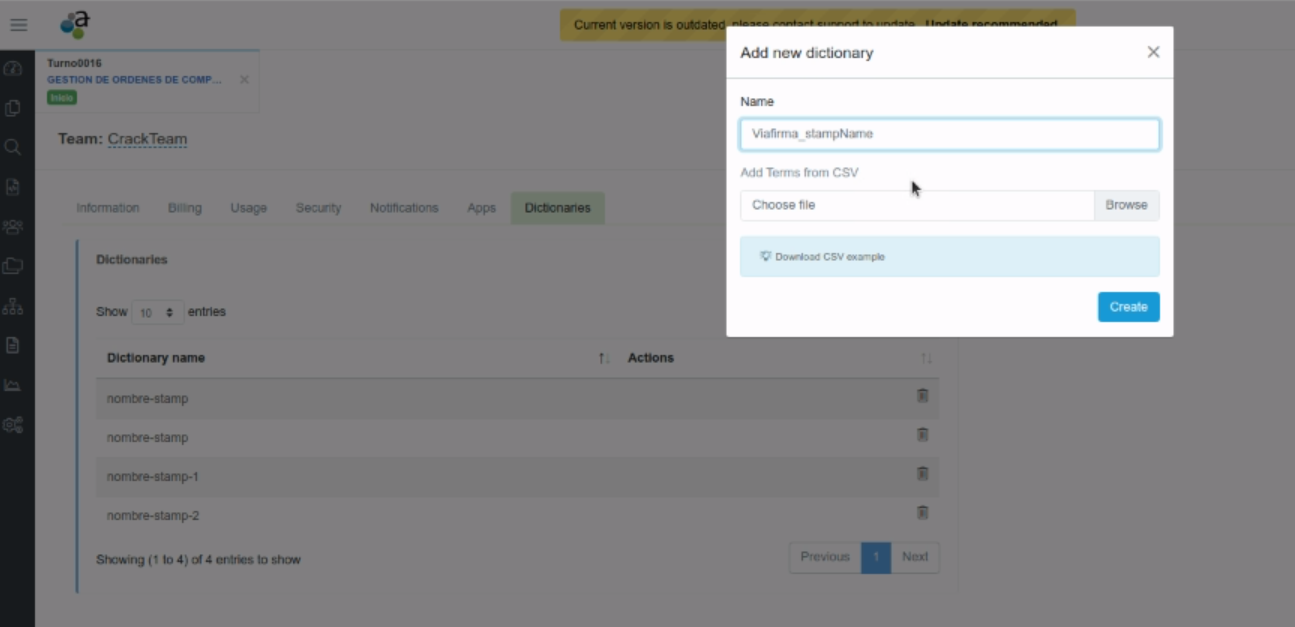Click the search magnifier sidebar icon
Viewport: 1295px width, 627px height.
(x=13, y=147)
